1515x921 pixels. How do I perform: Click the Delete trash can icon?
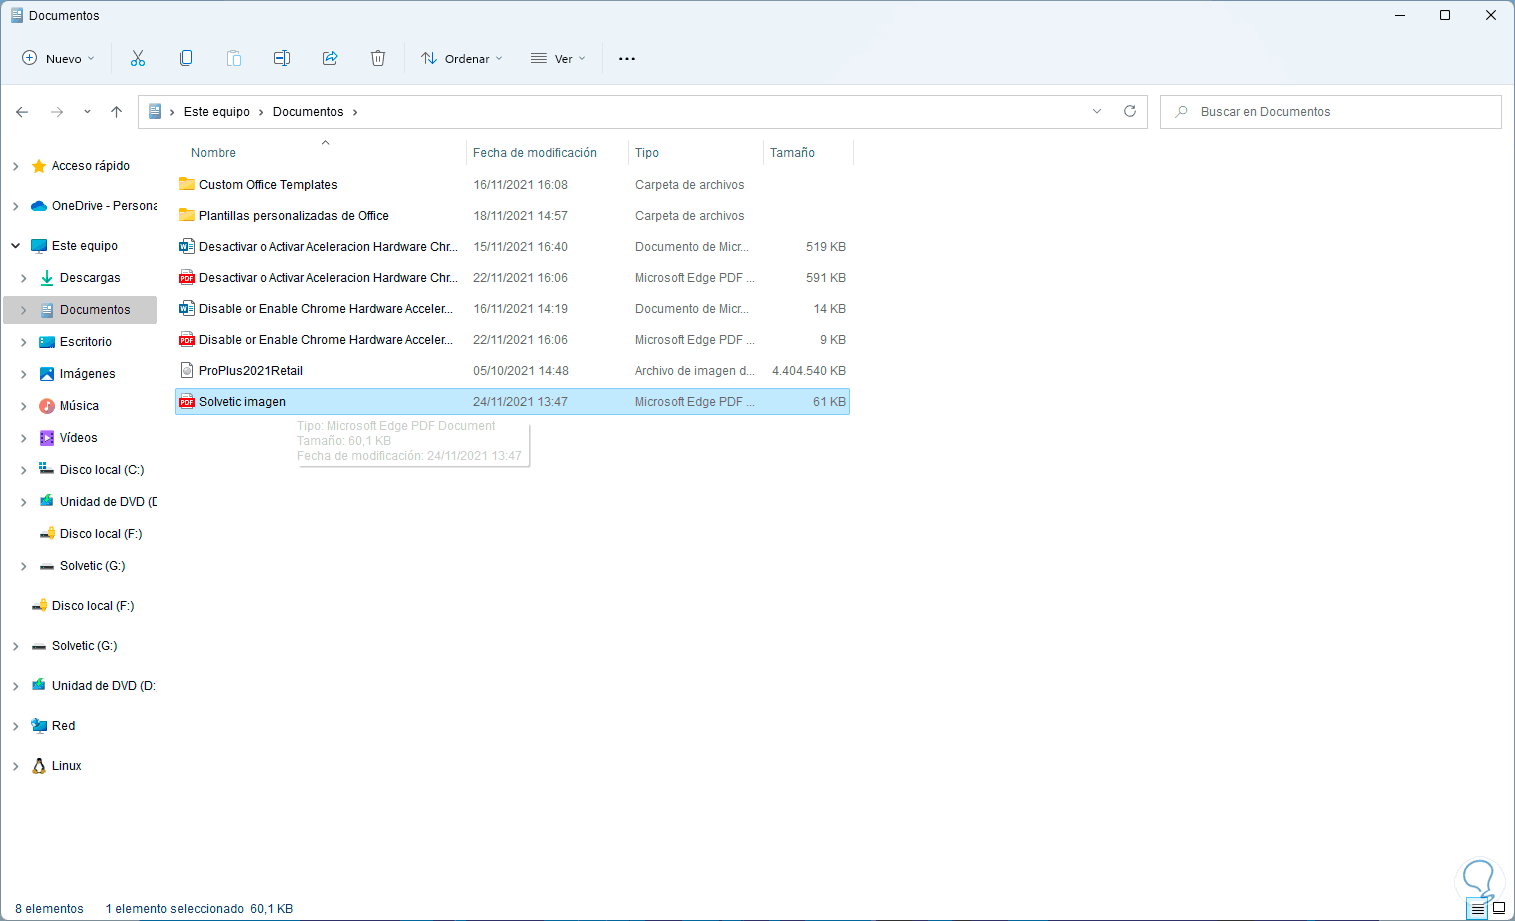pyautogui.click(x=378, y=58)
